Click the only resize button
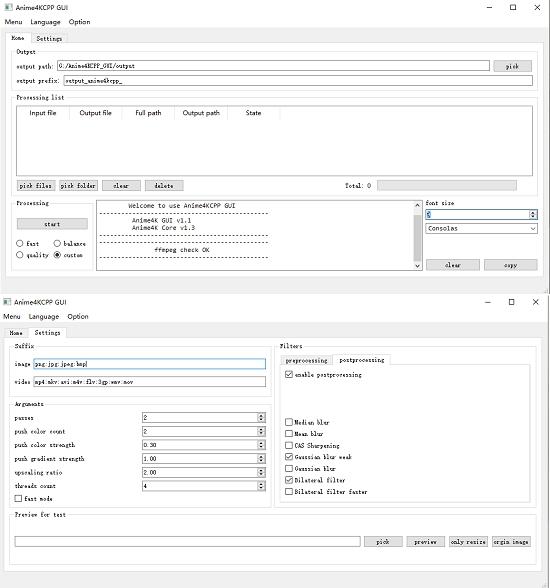This screenshot has width=550, height=588. pos(468,542)
